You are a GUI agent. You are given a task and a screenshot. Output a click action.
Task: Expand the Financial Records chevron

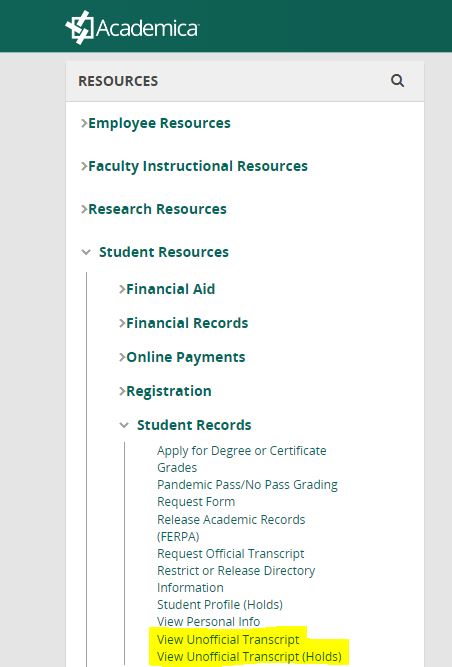tap(122, 323)
